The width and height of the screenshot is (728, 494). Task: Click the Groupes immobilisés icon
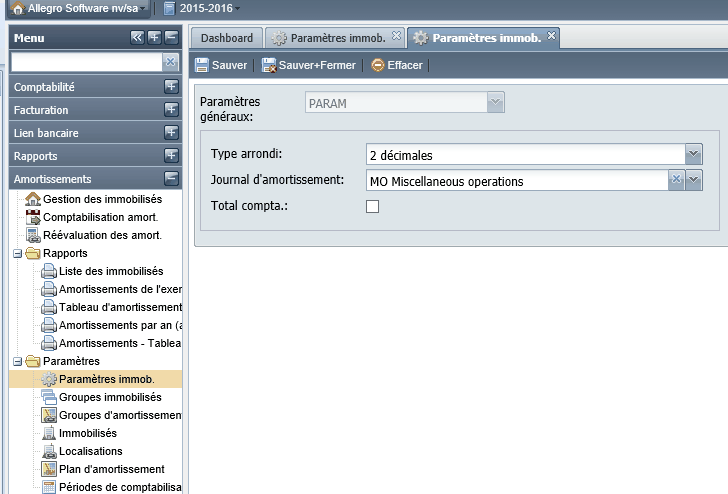[49, 397]
